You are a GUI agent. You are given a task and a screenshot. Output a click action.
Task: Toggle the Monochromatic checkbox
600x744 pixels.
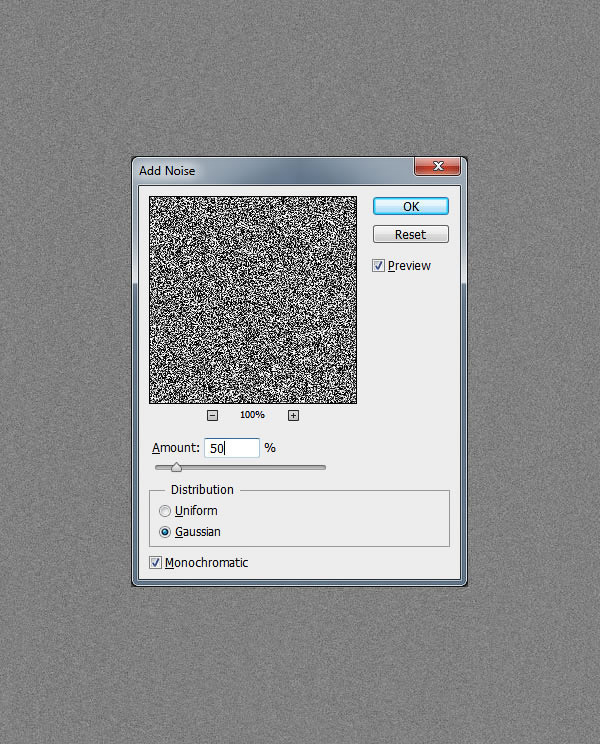click(155, 563)
